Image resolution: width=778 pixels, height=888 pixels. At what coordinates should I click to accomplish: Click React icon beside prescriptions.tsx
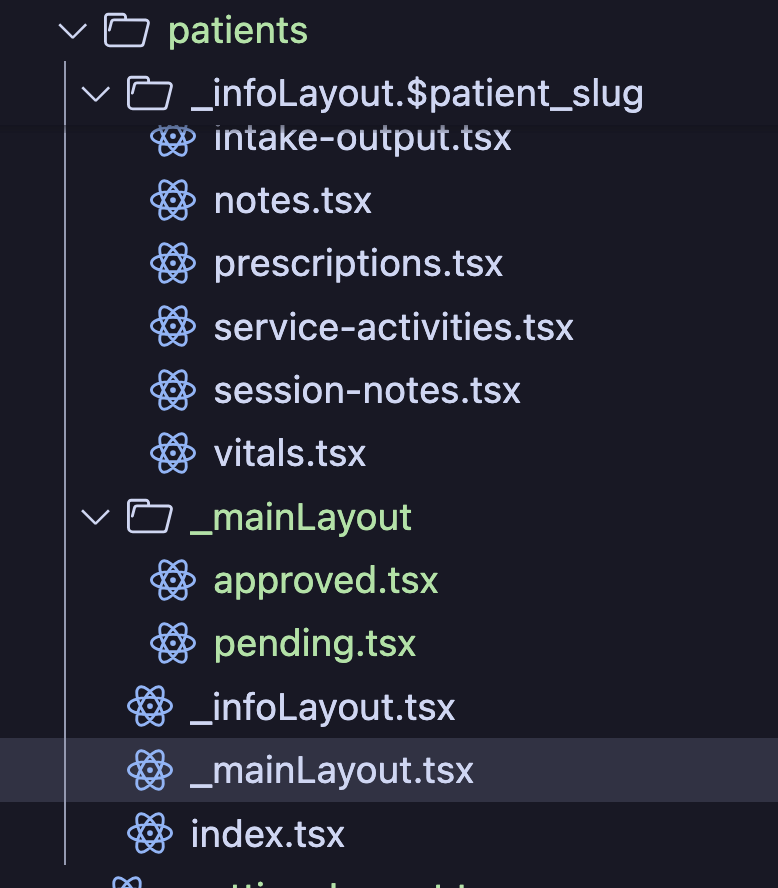(x=173, y=263)
